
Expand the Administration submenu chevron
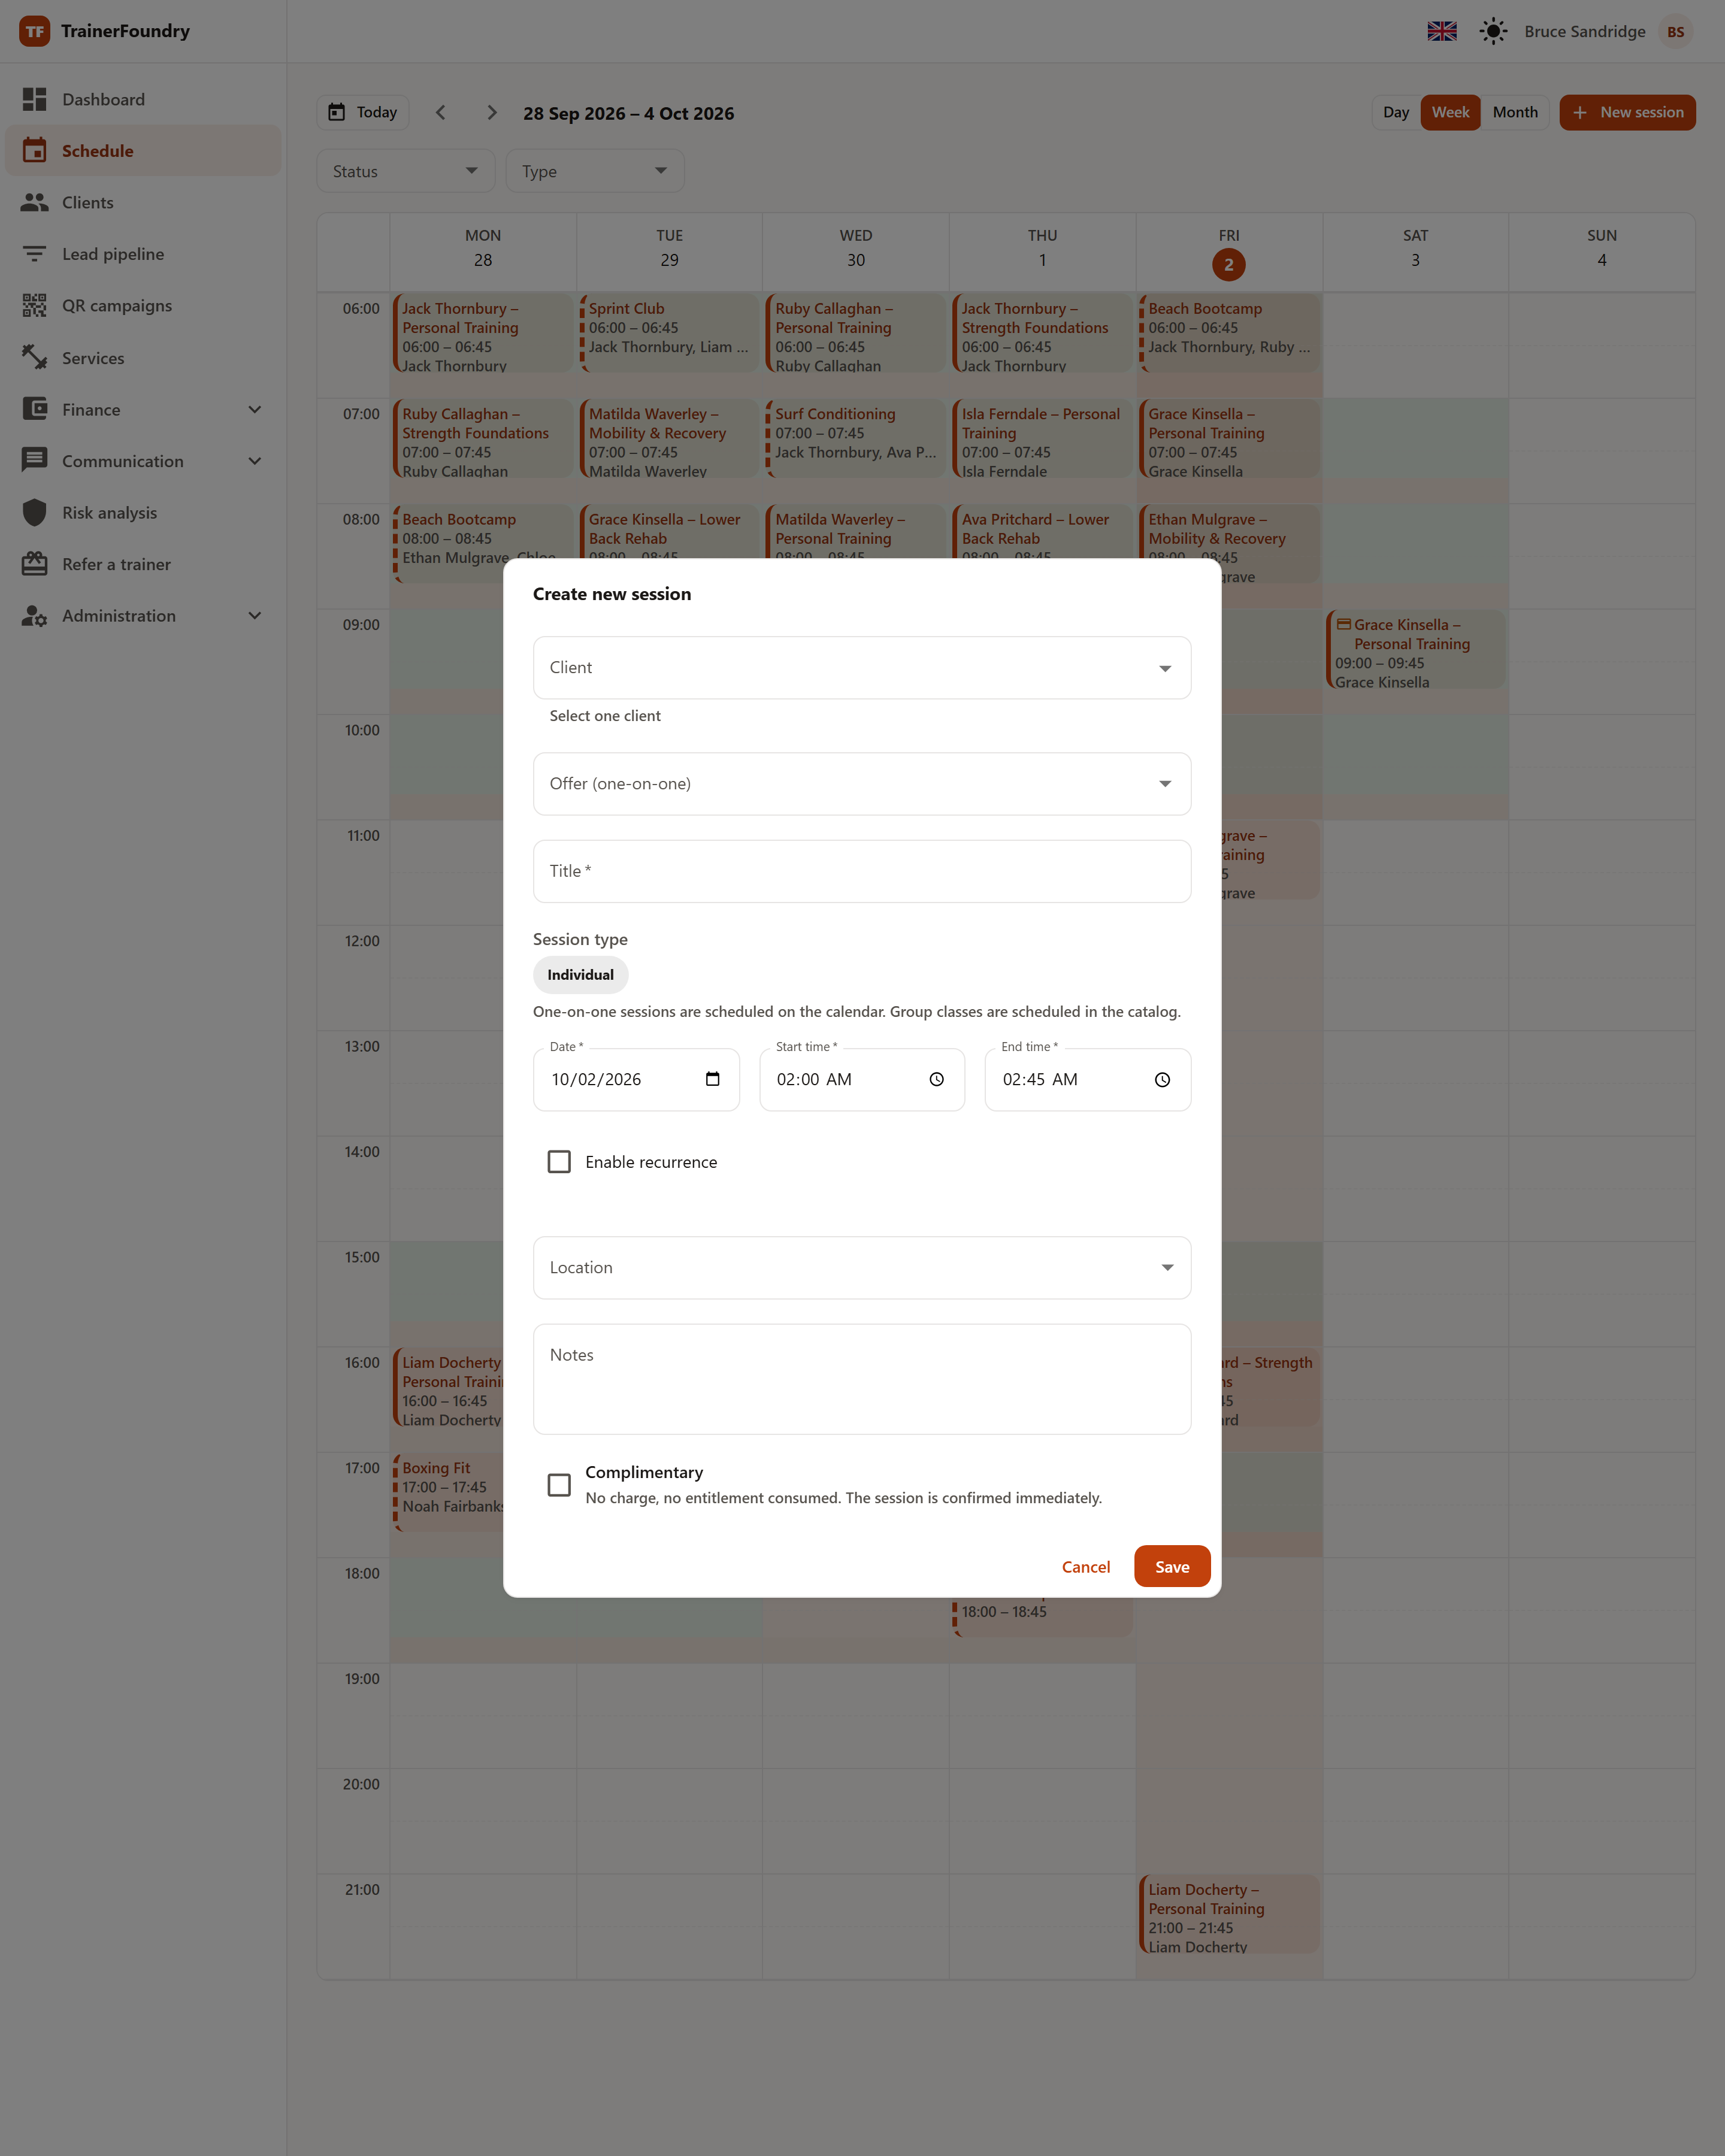[254, 615]
